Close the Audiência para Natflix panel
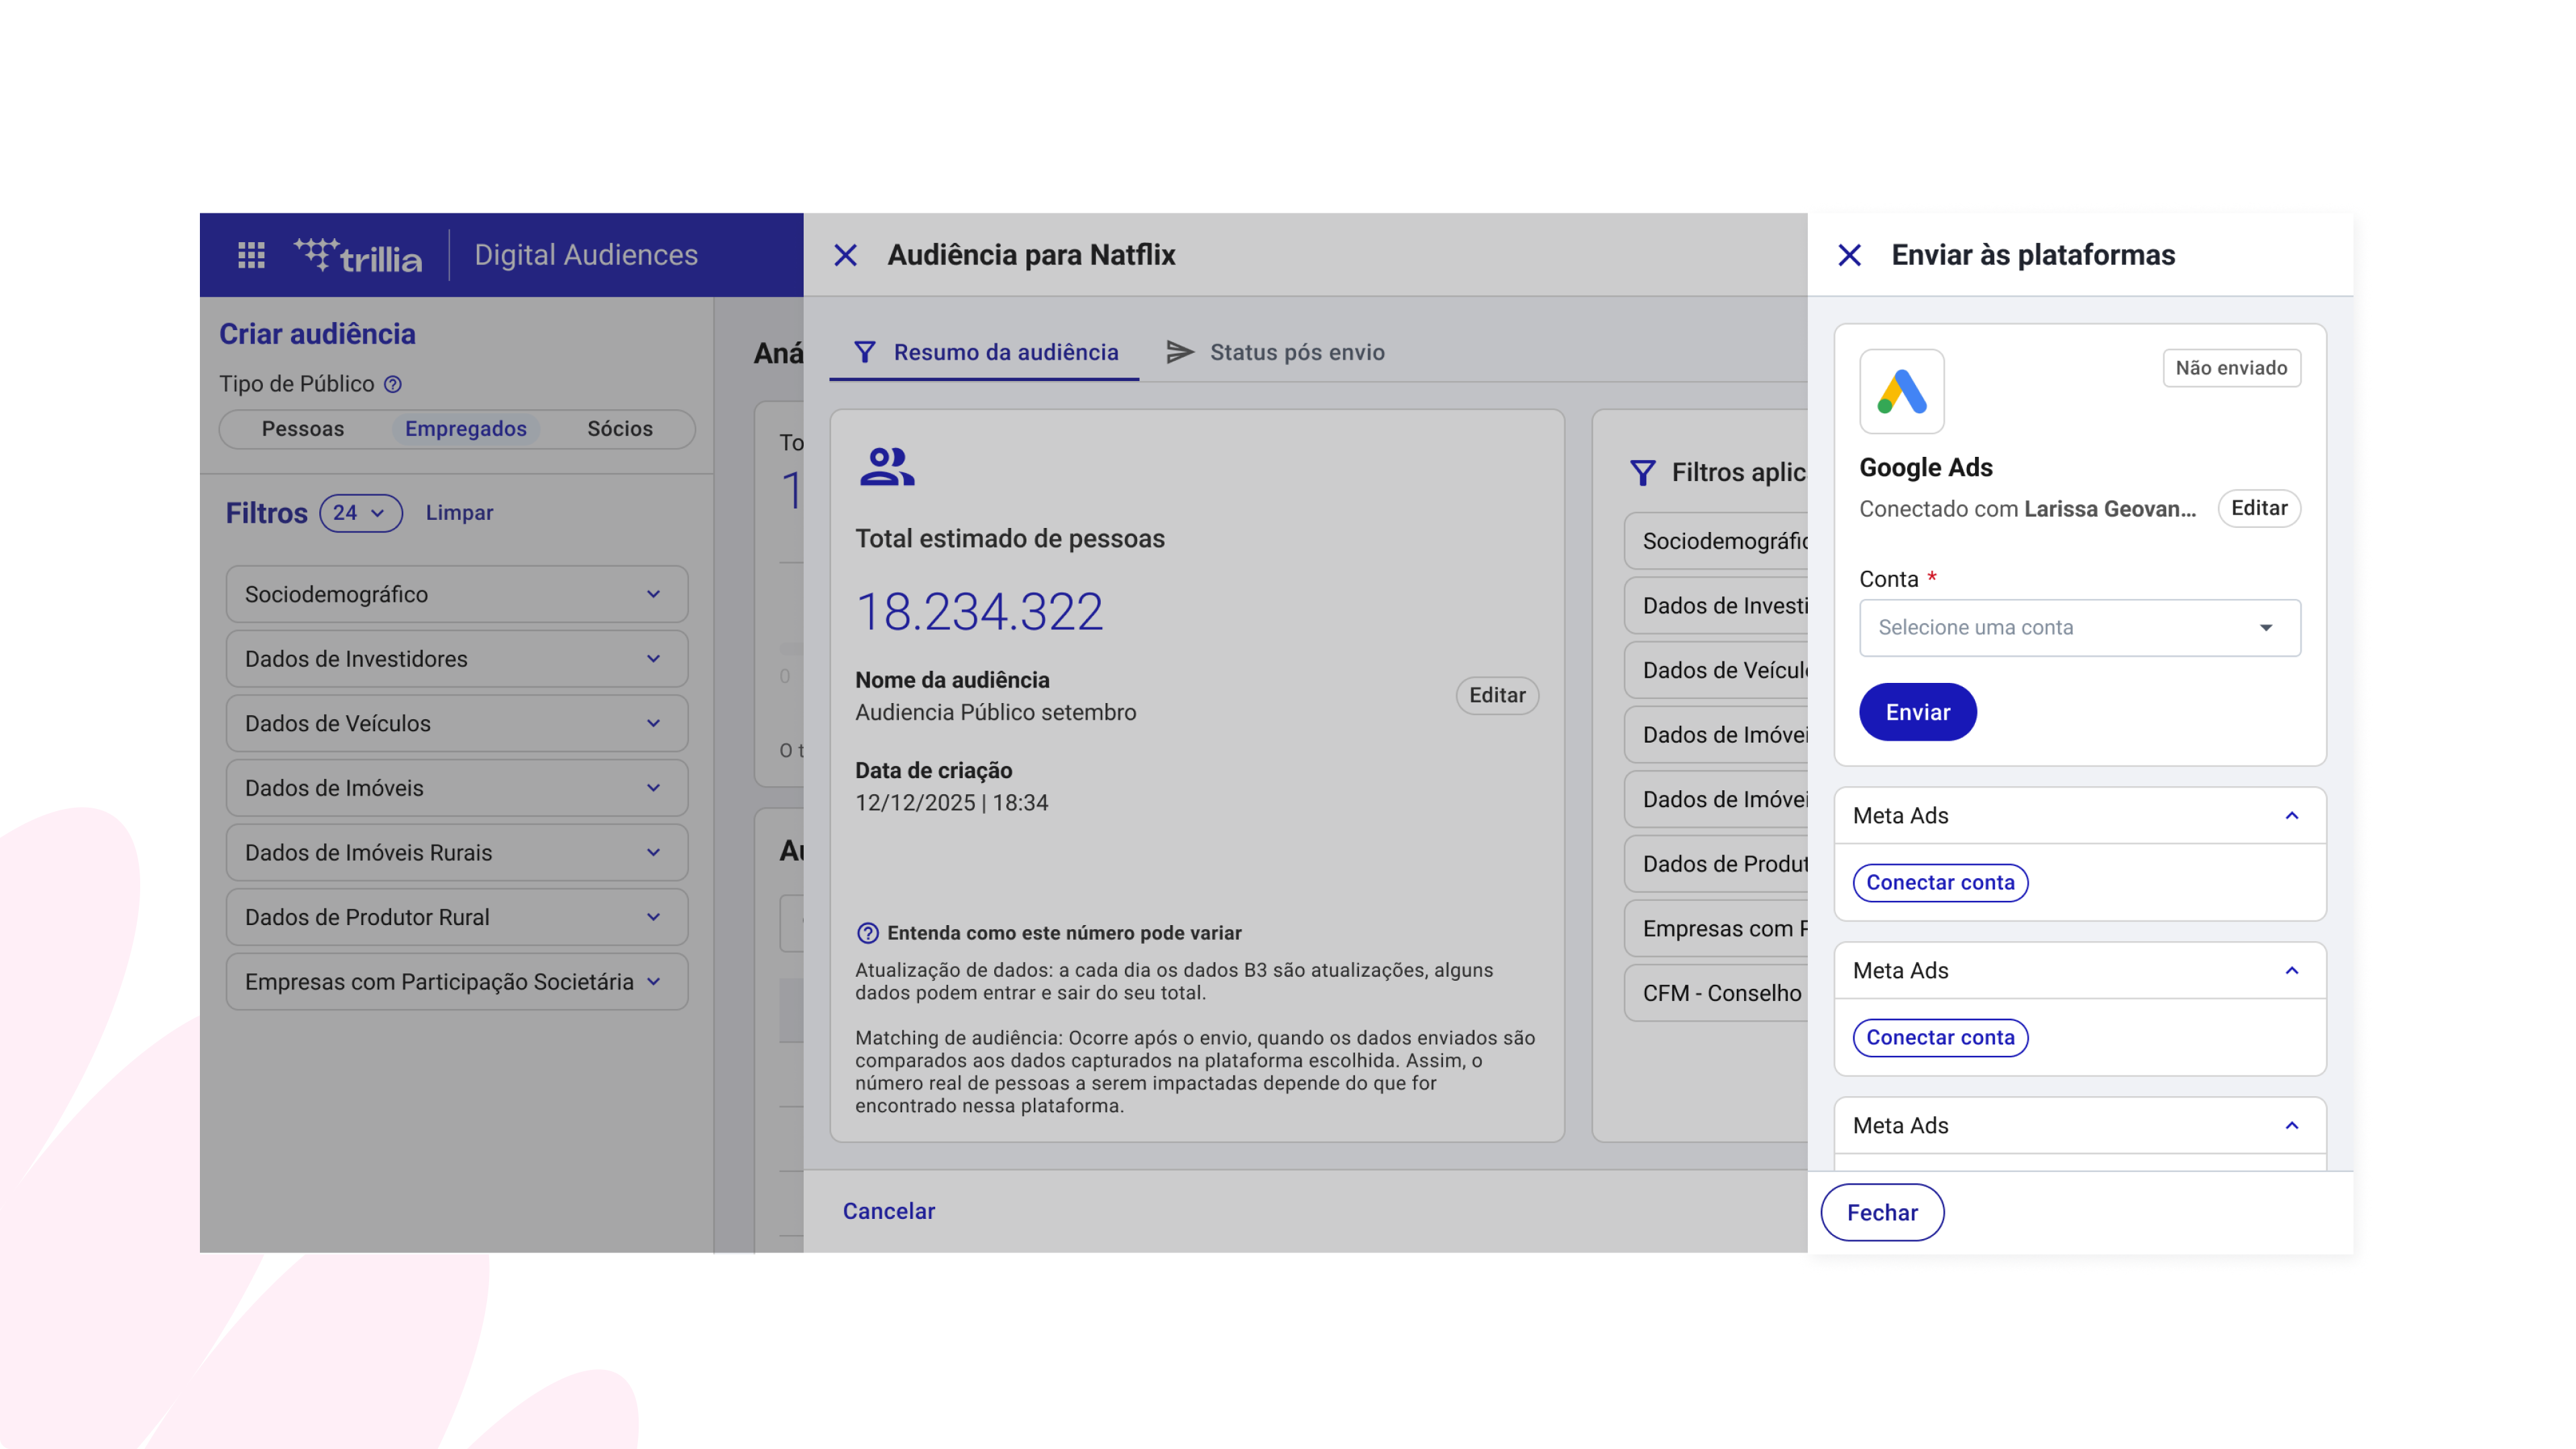The width and height of the screenshot is (2576, 1449). (x=846, y=255)
